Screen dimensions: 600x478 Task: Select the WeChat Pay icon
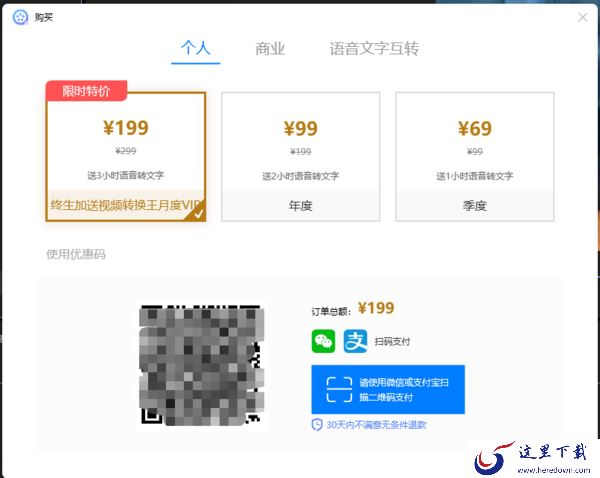click(323, 341)
